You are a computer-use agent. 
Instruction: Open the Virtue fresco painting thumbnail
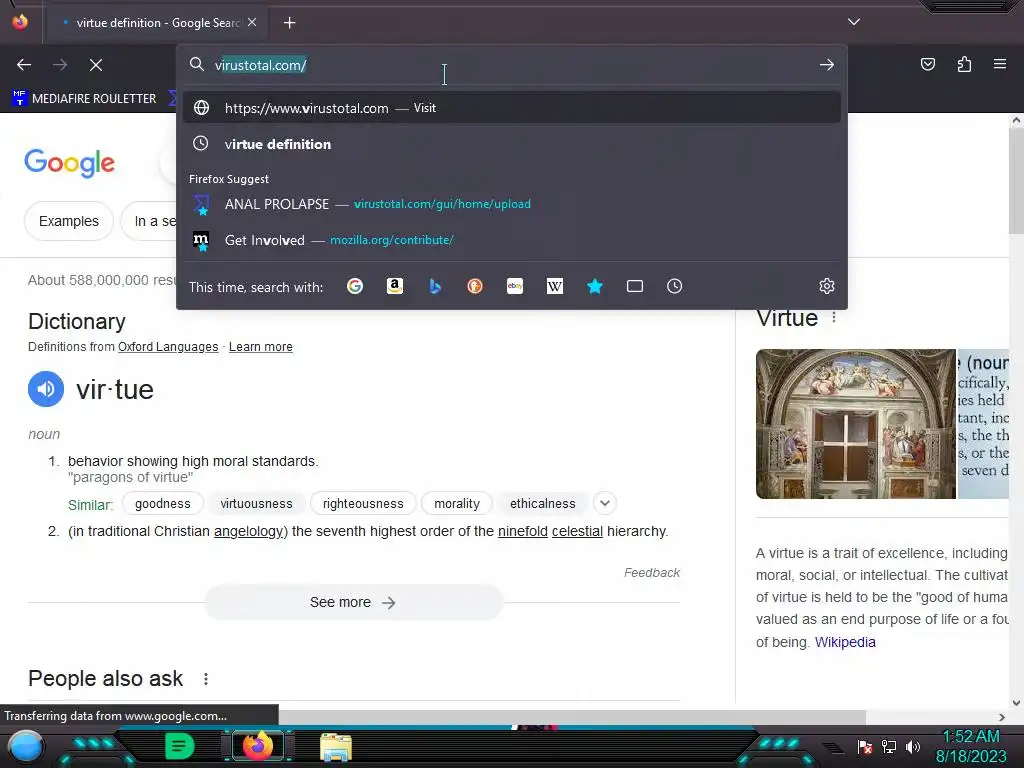coord(856,424)
